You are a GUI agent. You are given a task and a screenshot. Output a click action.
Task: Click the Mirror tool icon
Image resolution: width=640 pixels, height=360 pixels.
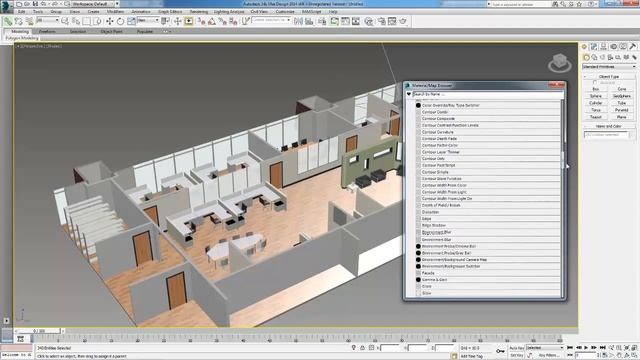pos(298,21)
